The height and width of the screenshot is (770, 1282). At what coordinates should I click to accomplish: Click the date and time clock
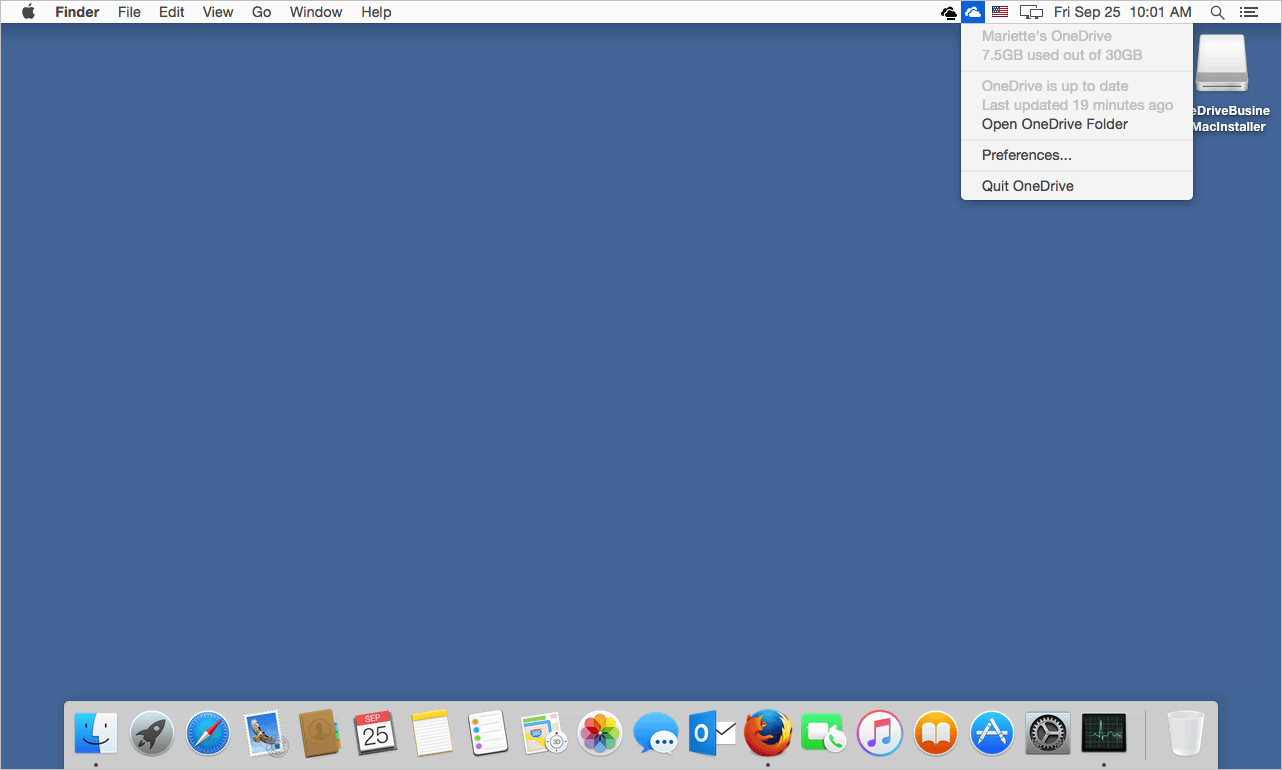[x=1123, y=12]
